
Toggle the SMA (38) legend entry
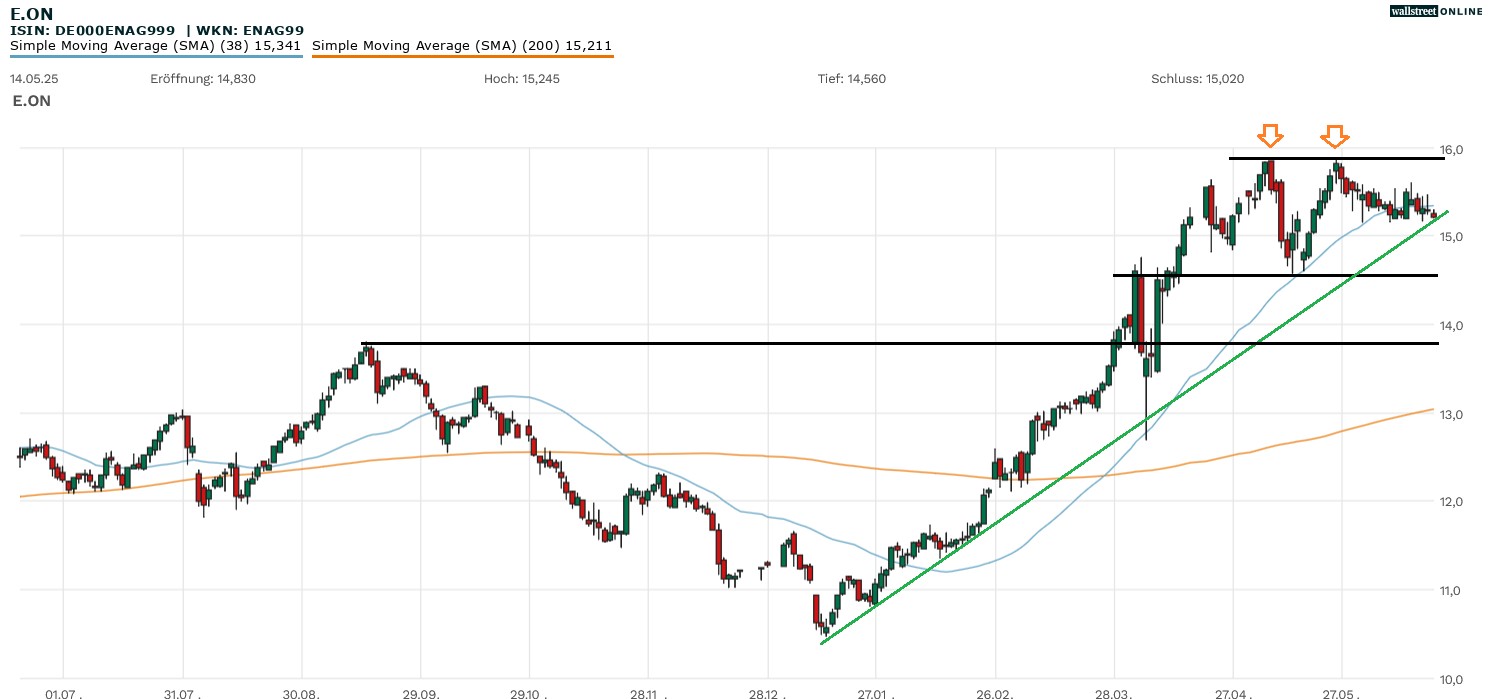pyautogui.click(x=156, y=45)
